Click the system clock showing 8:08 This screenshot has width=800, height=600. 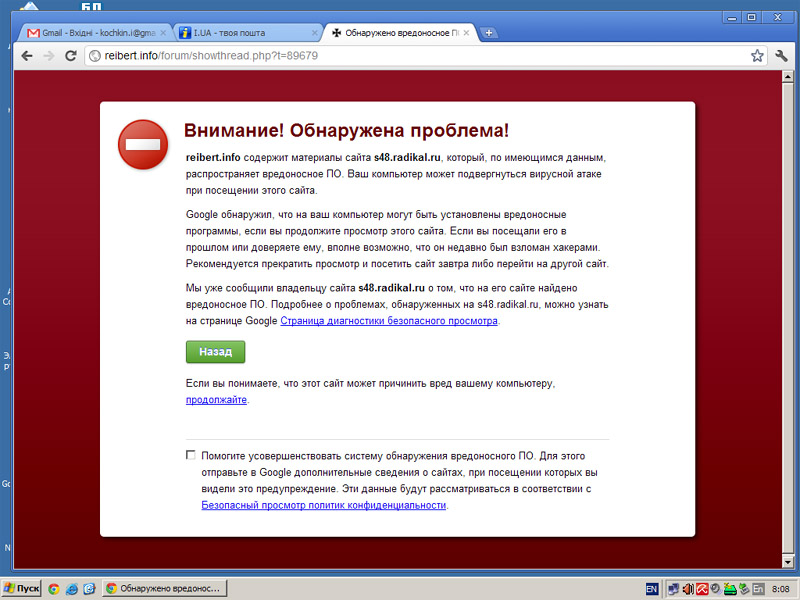[x=781, y=589]
